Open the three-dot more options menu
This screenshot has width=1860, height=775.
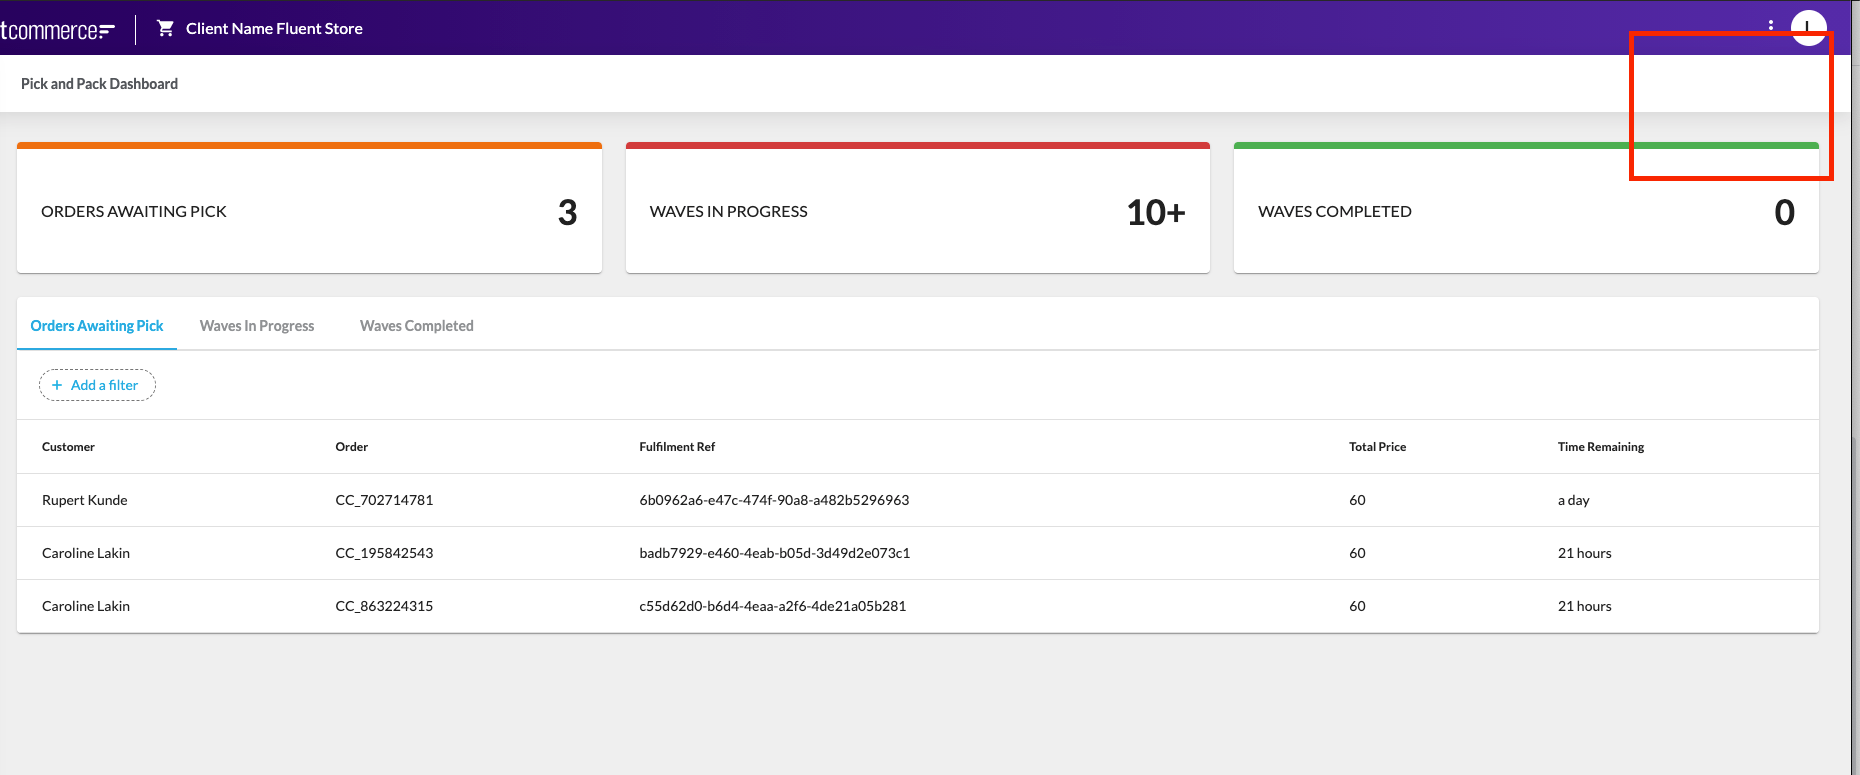[1770, 25]
